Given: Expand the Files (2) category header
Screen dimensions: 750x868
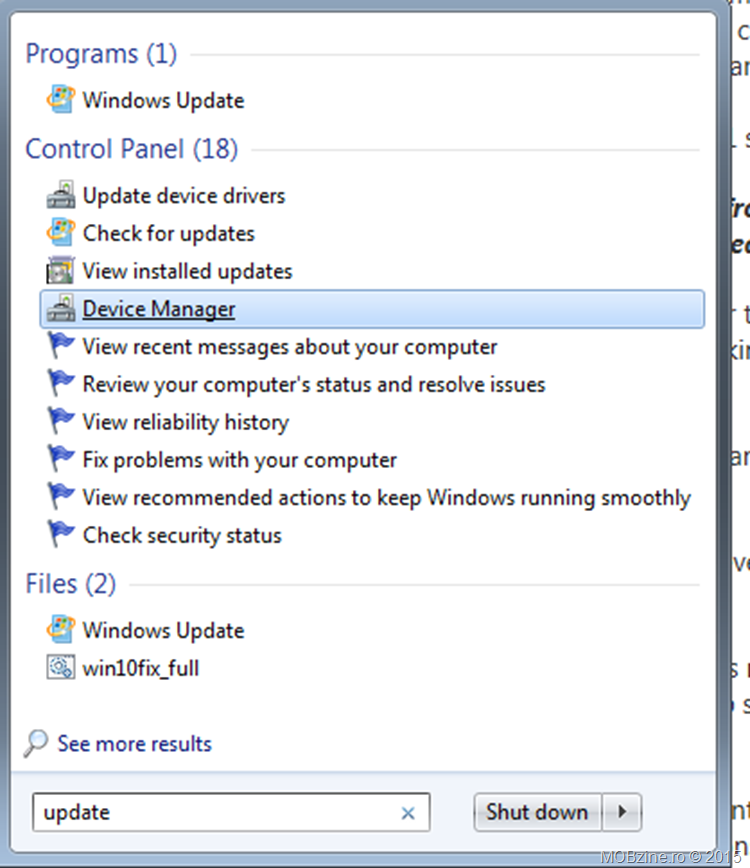Looking at the screenshot, I should (71, 583).
